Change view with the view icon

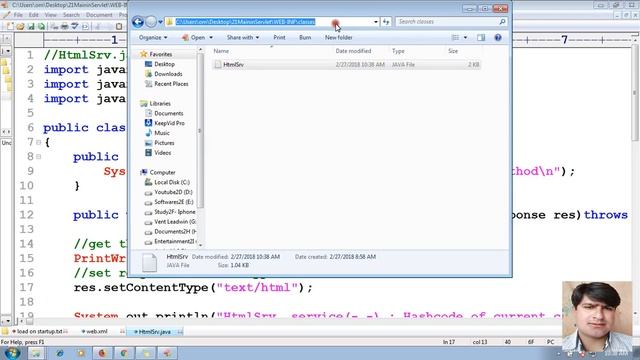coord(456,38)
